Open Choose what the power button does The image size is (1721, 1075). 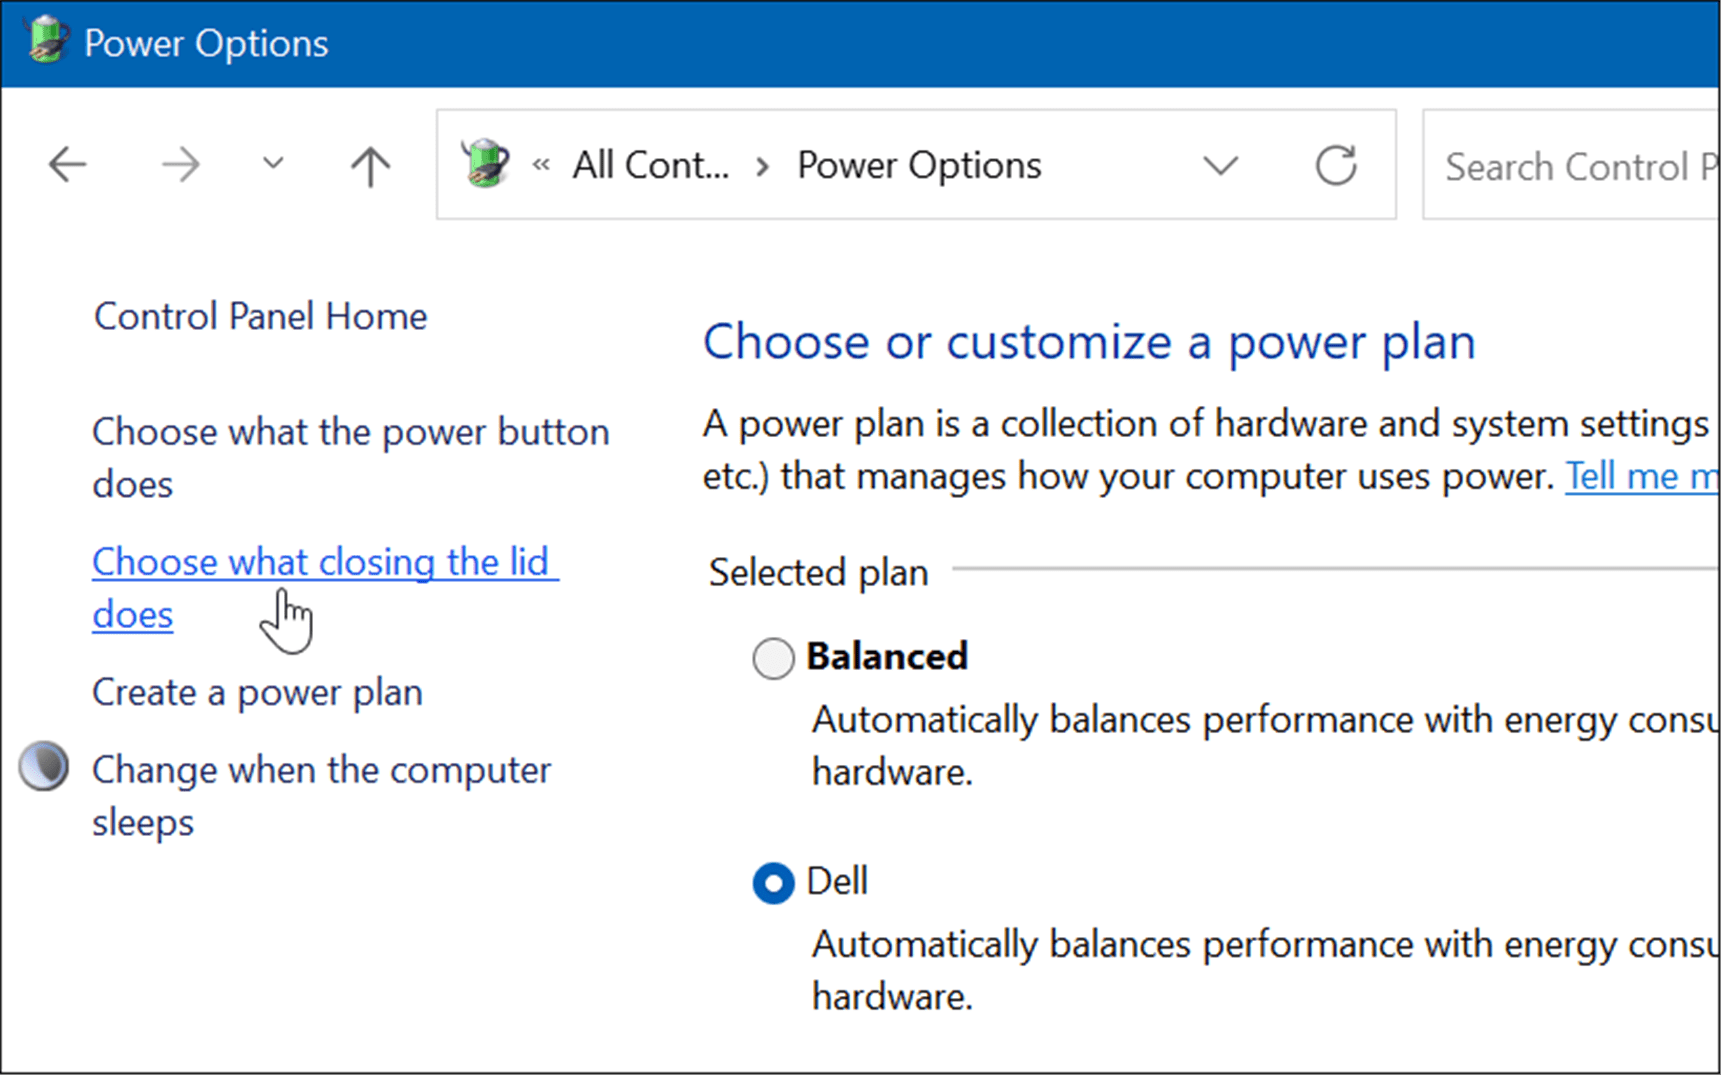[350, 434]
